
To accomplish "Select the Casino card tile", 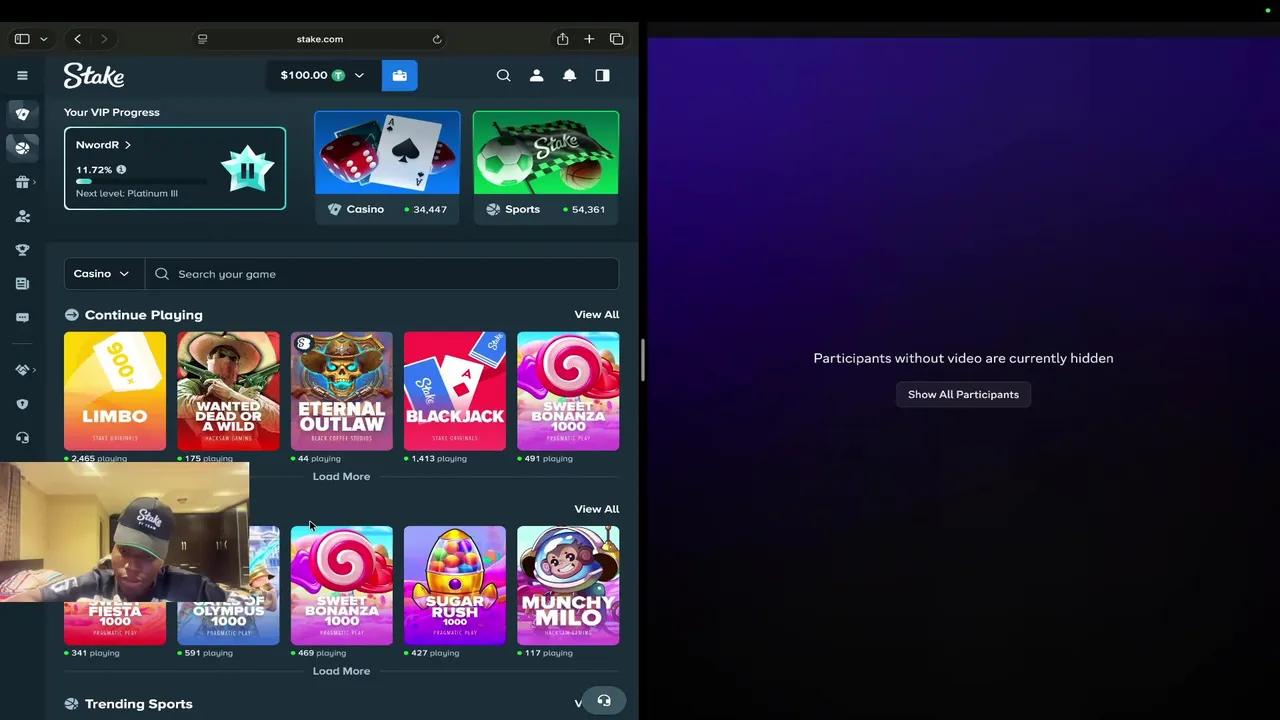I will click(387, 166).
